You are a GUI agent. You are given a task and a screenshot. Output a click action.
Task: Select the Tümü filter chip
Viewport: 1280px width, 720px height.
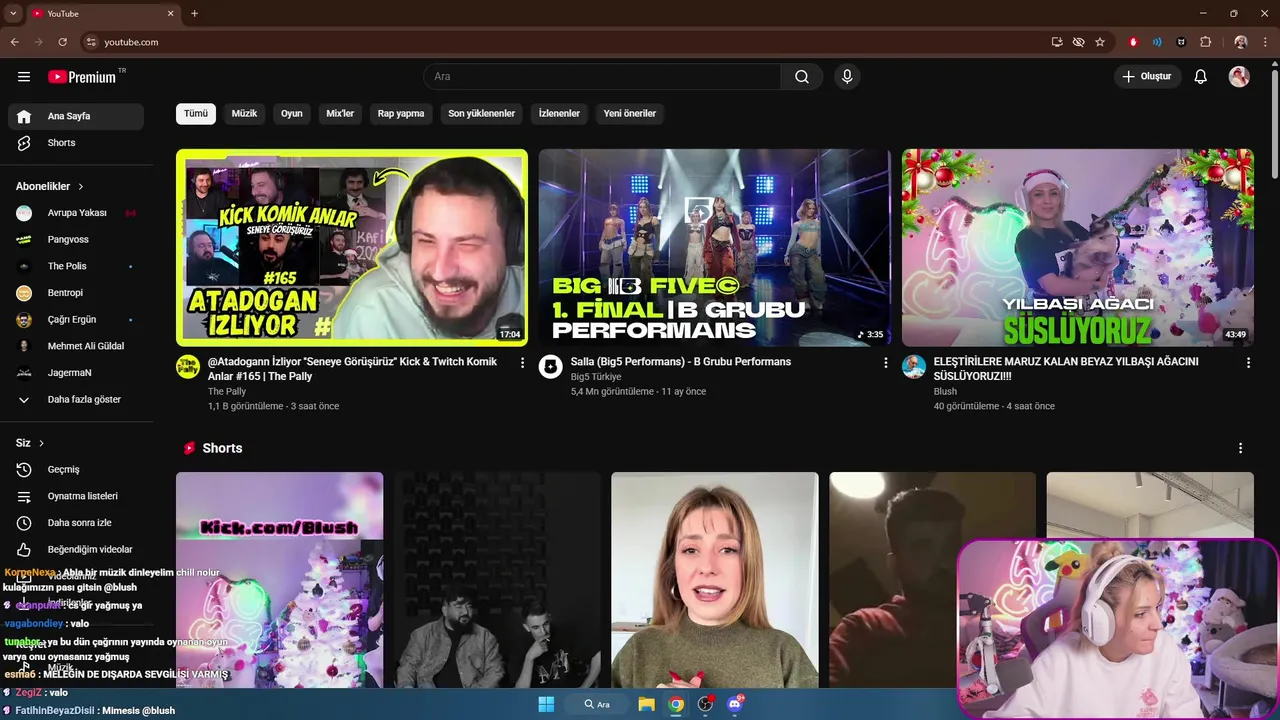click(196, 113)
